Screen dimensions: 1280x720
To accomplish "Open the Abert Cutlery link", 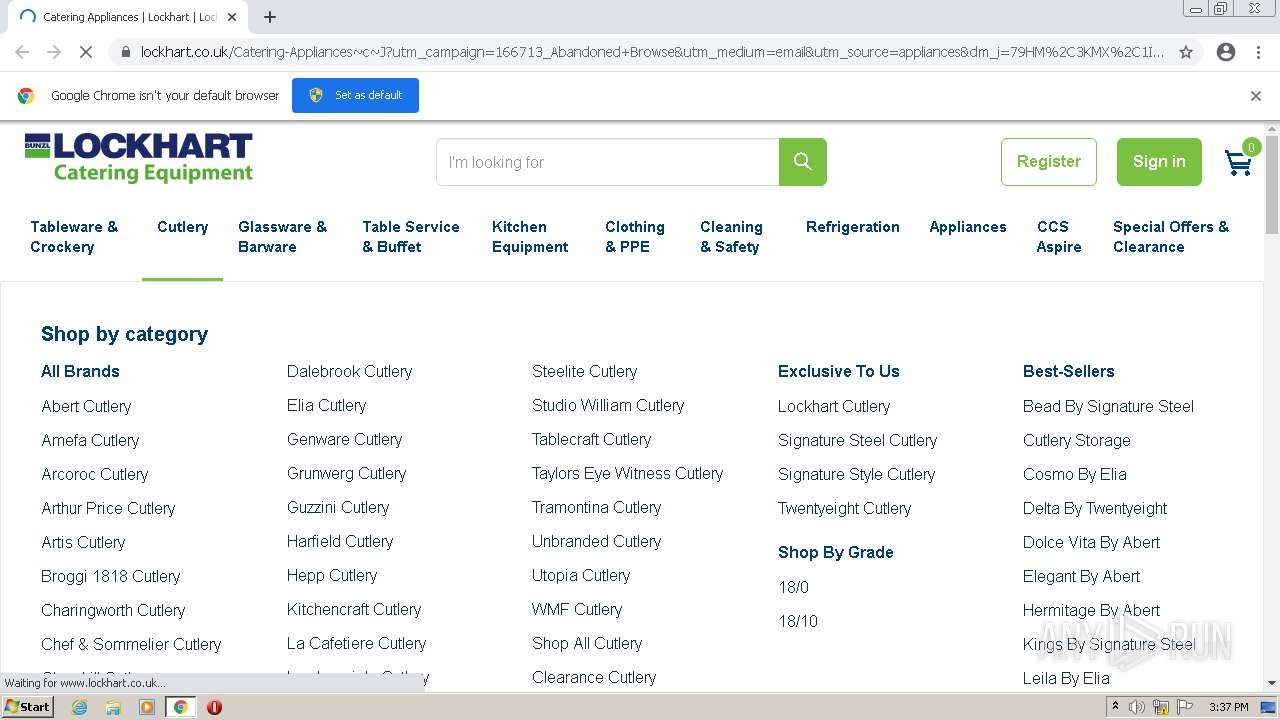I will click(x=86, y=406).
